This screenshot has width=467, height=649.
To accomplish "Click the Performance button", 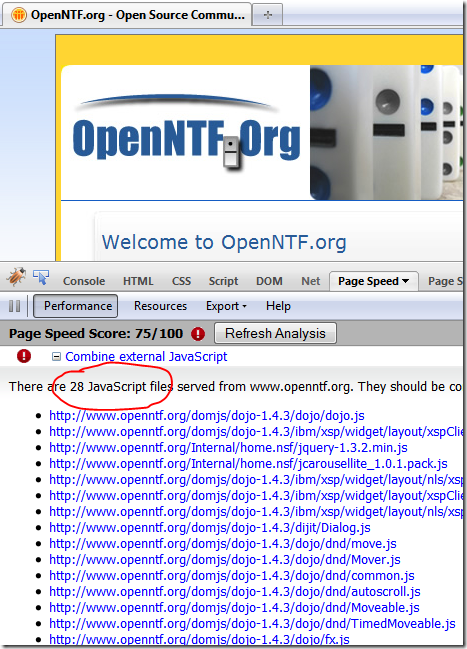I will coord(76,306).
